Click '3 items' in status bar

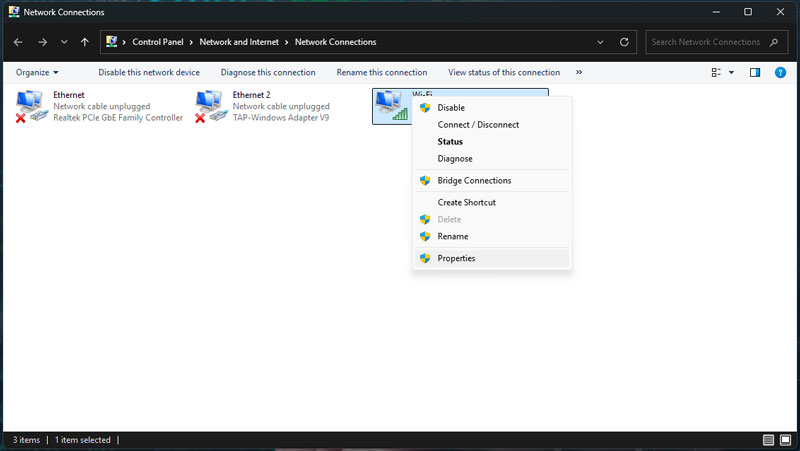click(x=27, y=440)
